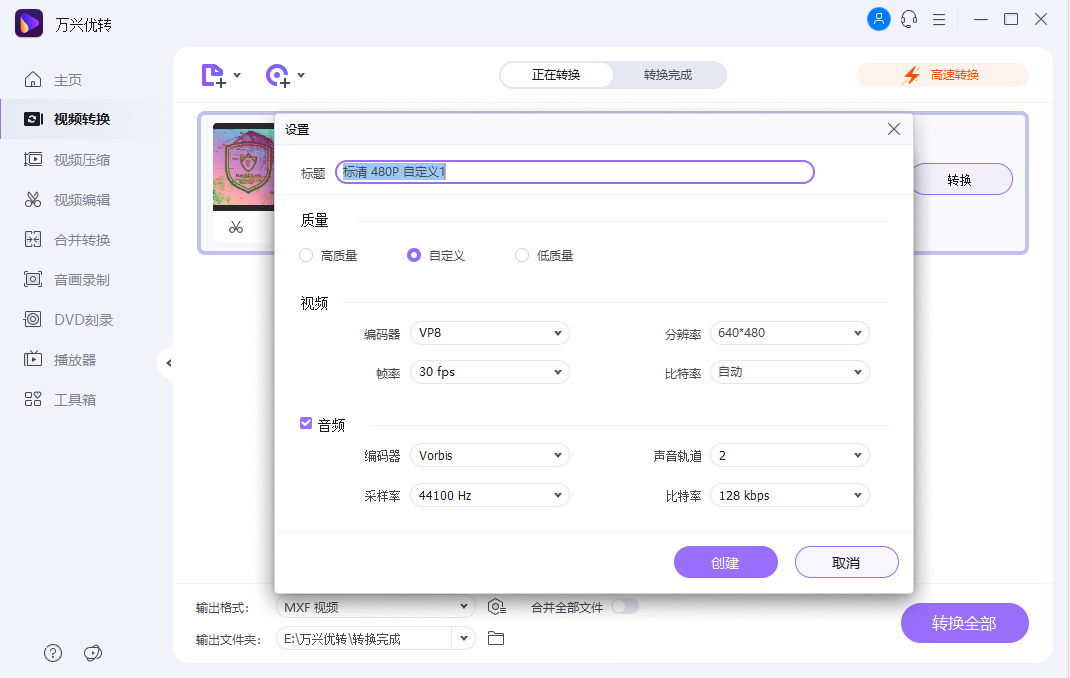Expand the 输出格式 MXF 视频 dropdown
The width and height of the screenshot is (1070, 678).
pos(374,606)
